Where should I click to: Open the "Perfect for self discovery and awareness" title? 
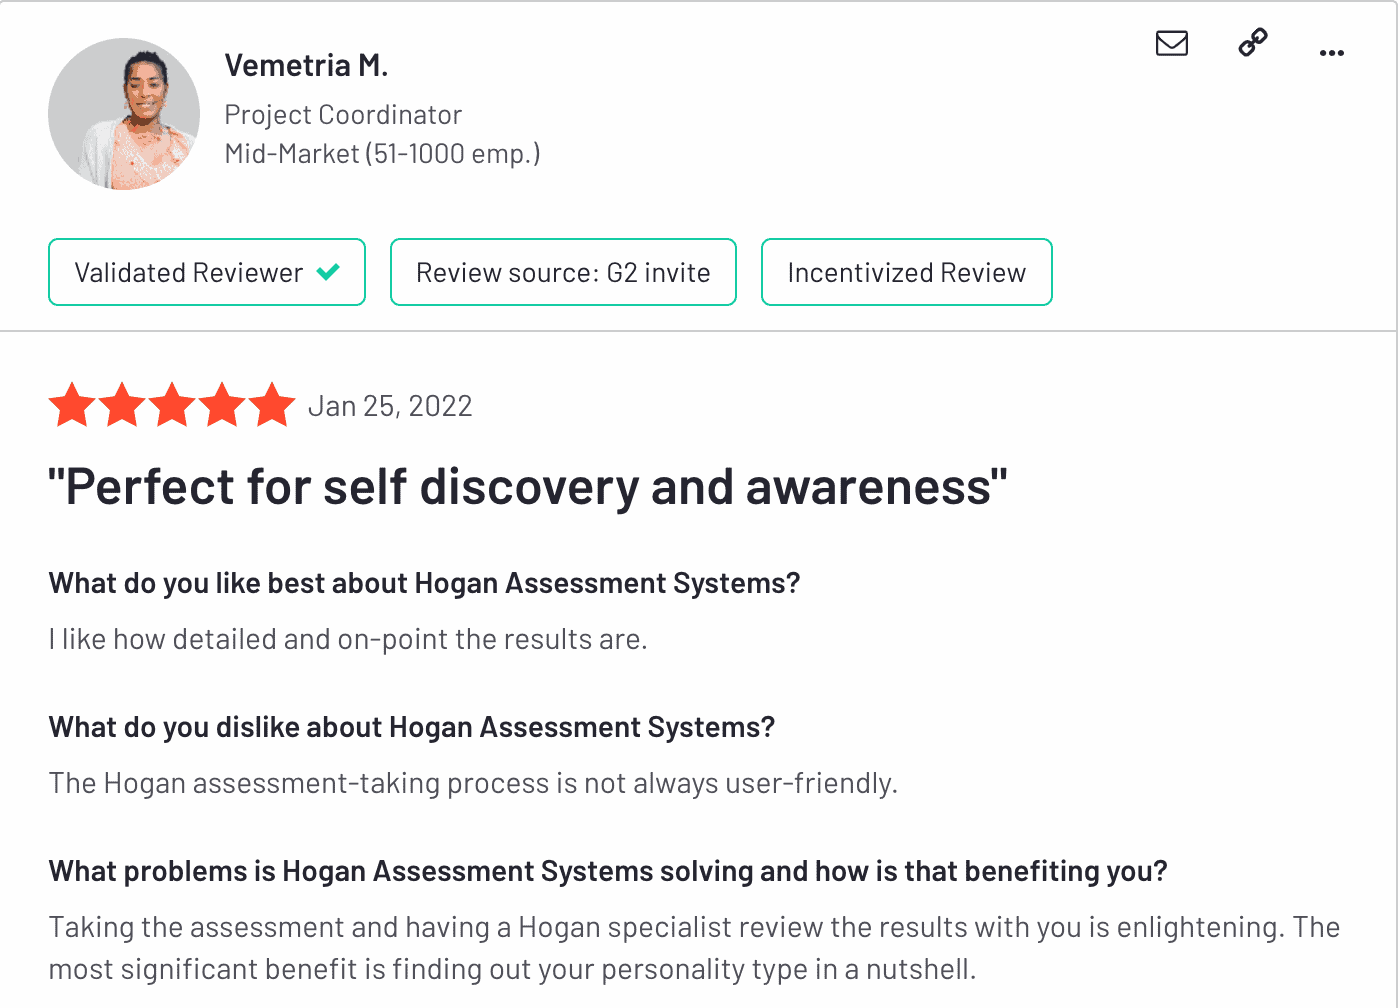point(528,487)
